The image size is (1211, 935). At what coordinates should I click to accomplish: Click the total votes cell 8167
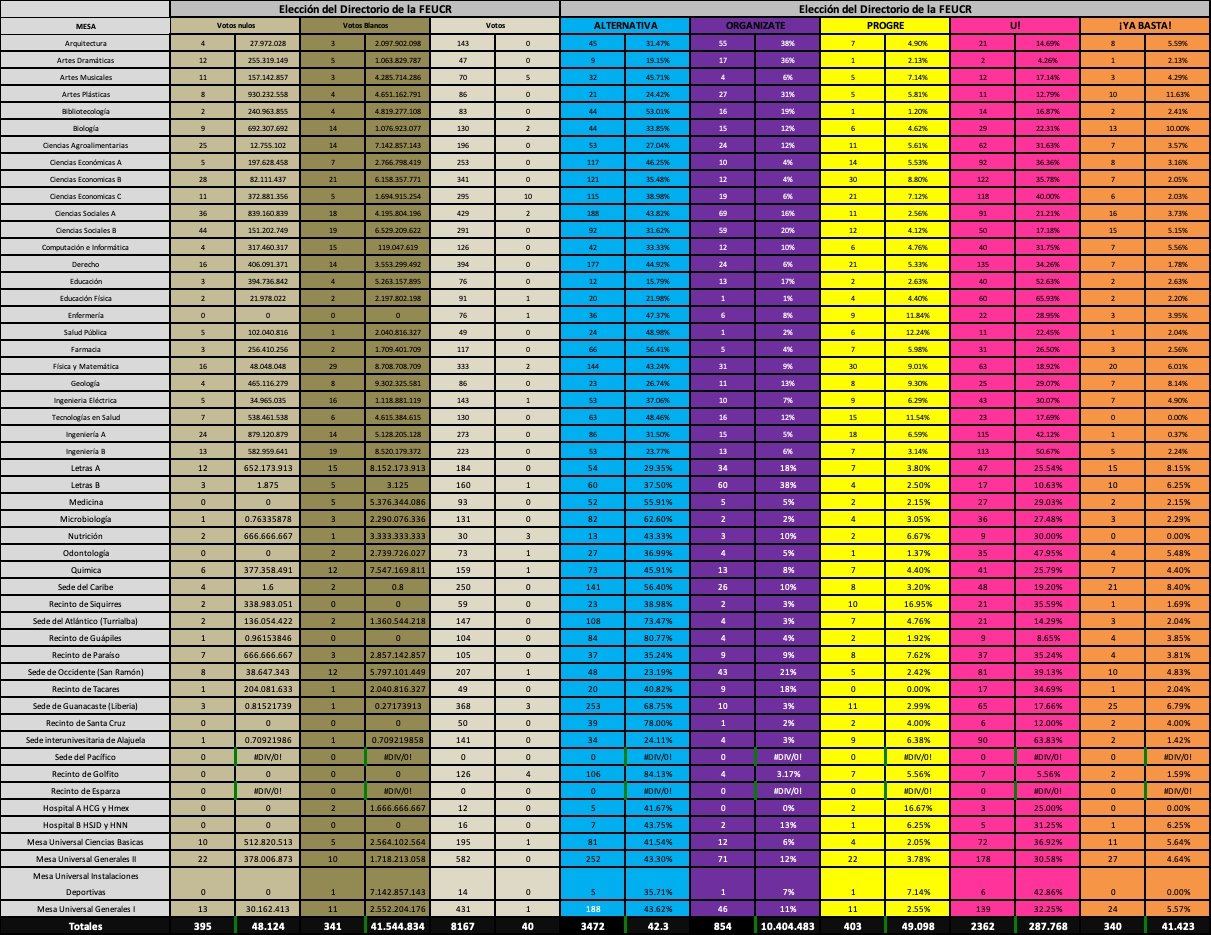(463, 926)
